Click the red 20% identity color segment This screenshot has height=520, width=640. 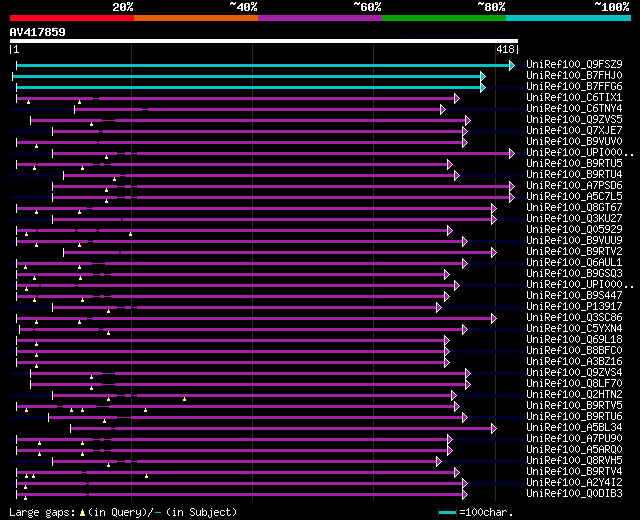tap(72, 18)
